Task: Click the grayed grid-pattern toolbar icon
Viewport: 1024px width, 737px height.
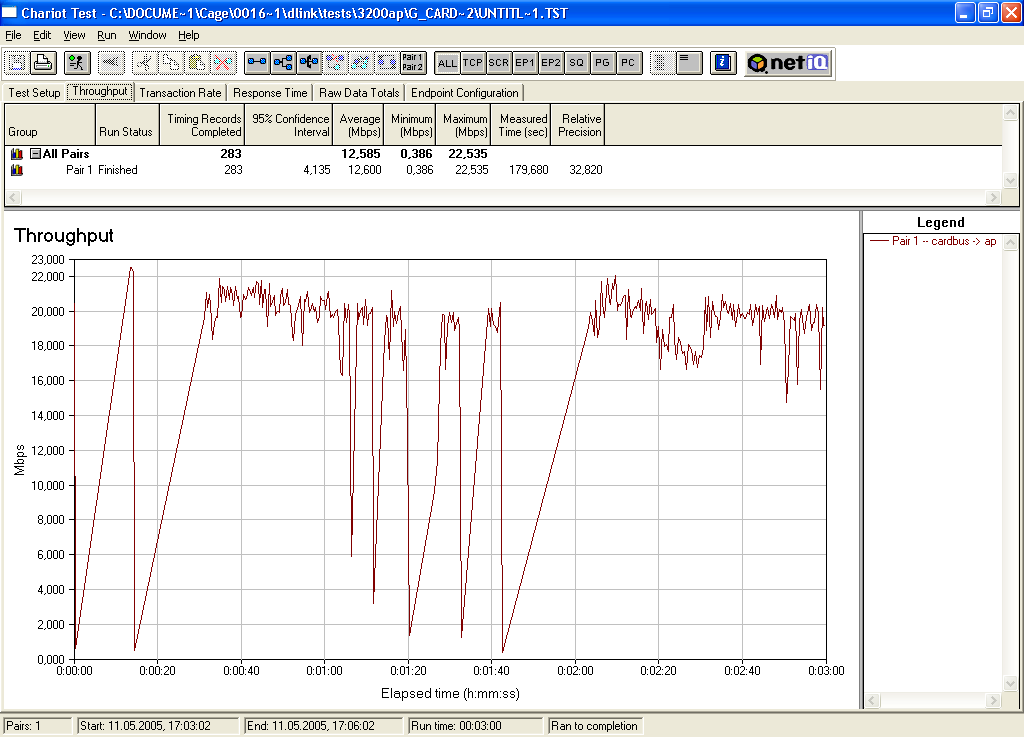Action: pos(662,63)
